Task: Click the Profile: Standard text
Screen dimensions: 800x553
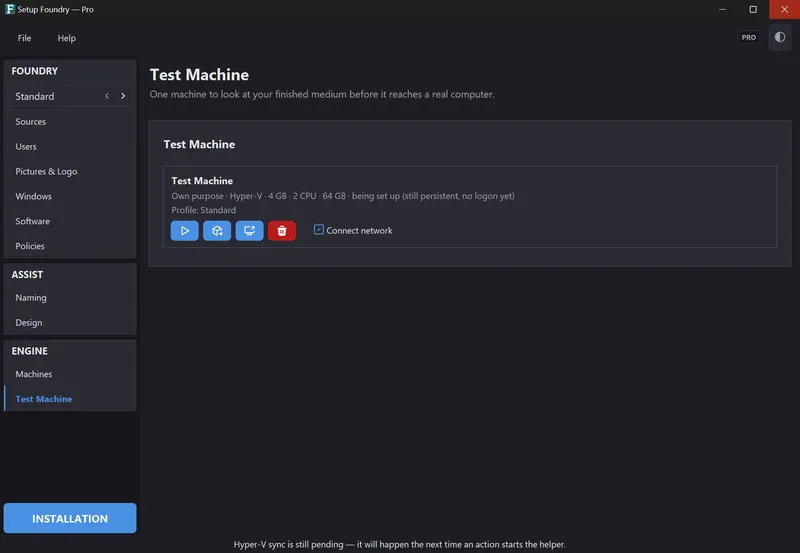Action: [x=204, y=210]
